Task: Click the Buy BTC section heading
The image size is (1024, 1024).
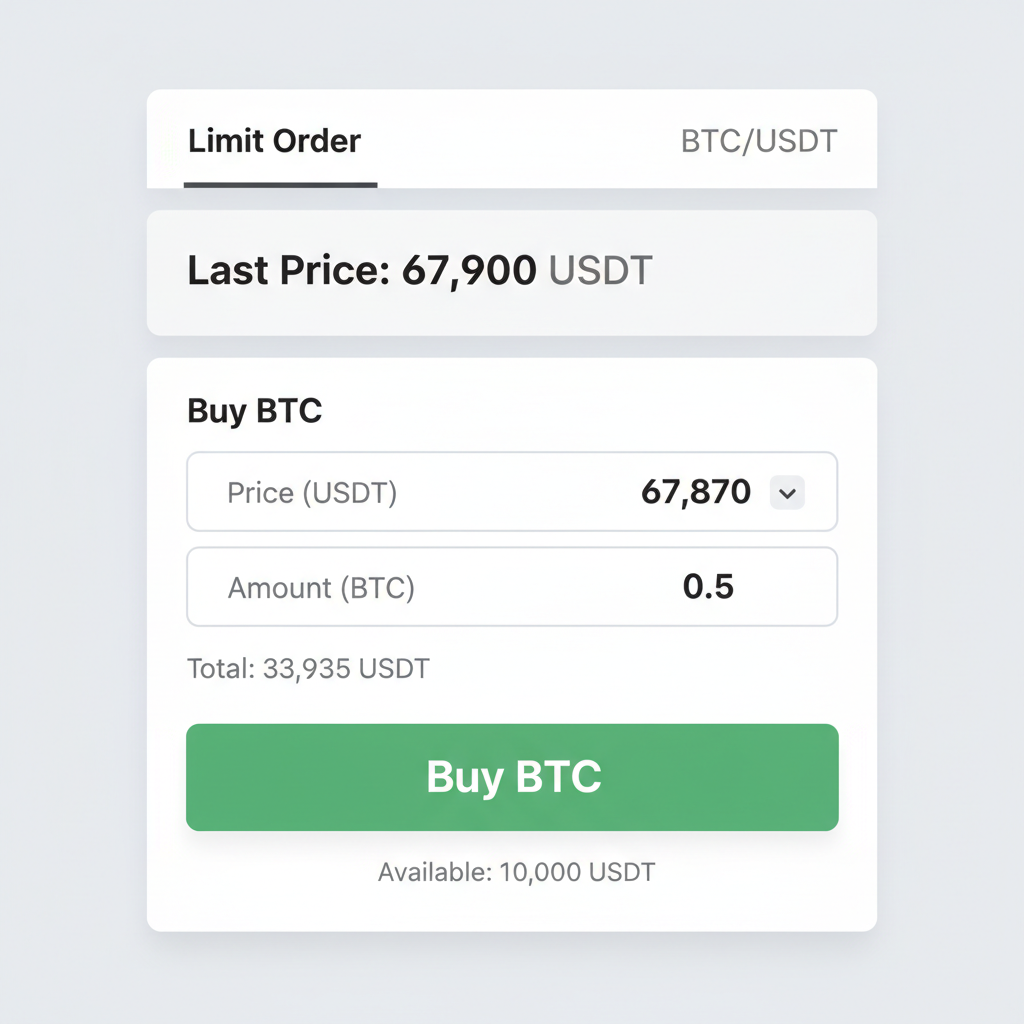Action: [254, 410]
